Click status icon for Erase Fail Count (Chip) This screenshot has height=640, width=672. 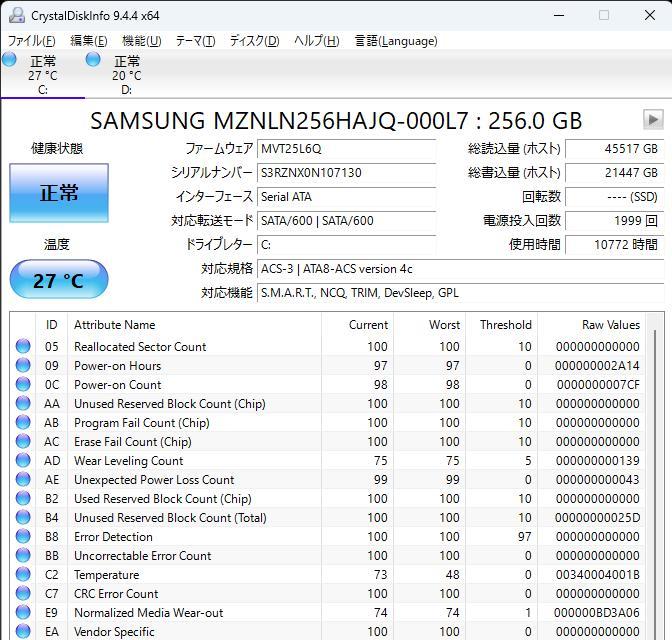click(x=23, y=442)
